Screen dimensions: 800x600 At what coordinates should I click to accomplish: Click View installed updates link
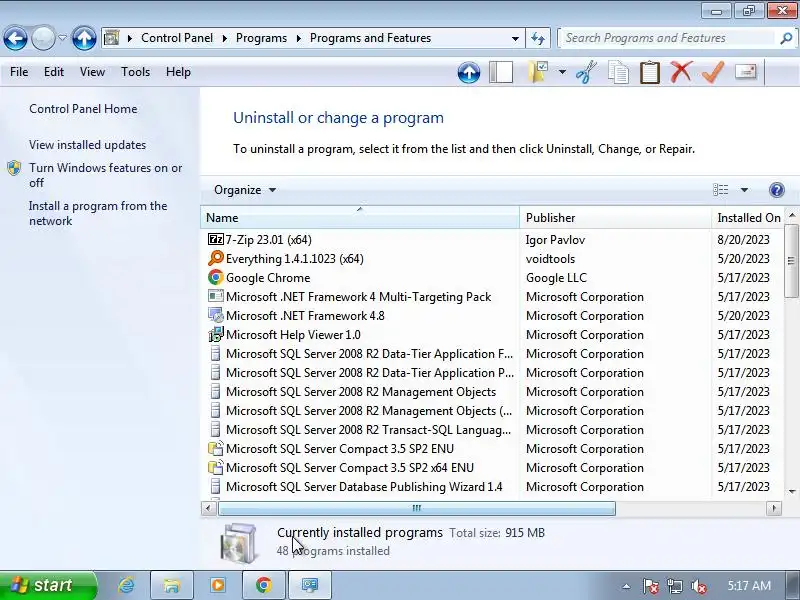(87, 145)
